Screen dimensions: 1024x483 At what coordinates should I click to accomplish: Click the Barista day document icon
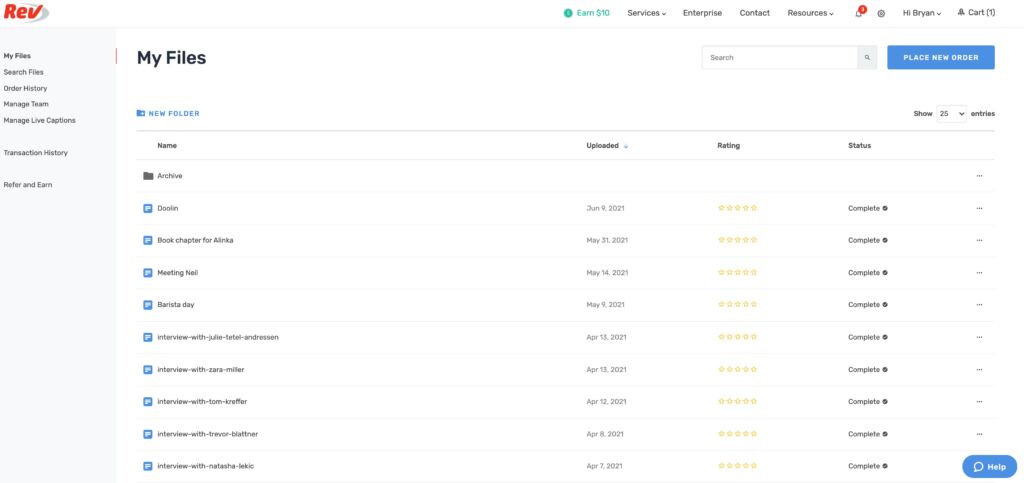coord(148,305)
